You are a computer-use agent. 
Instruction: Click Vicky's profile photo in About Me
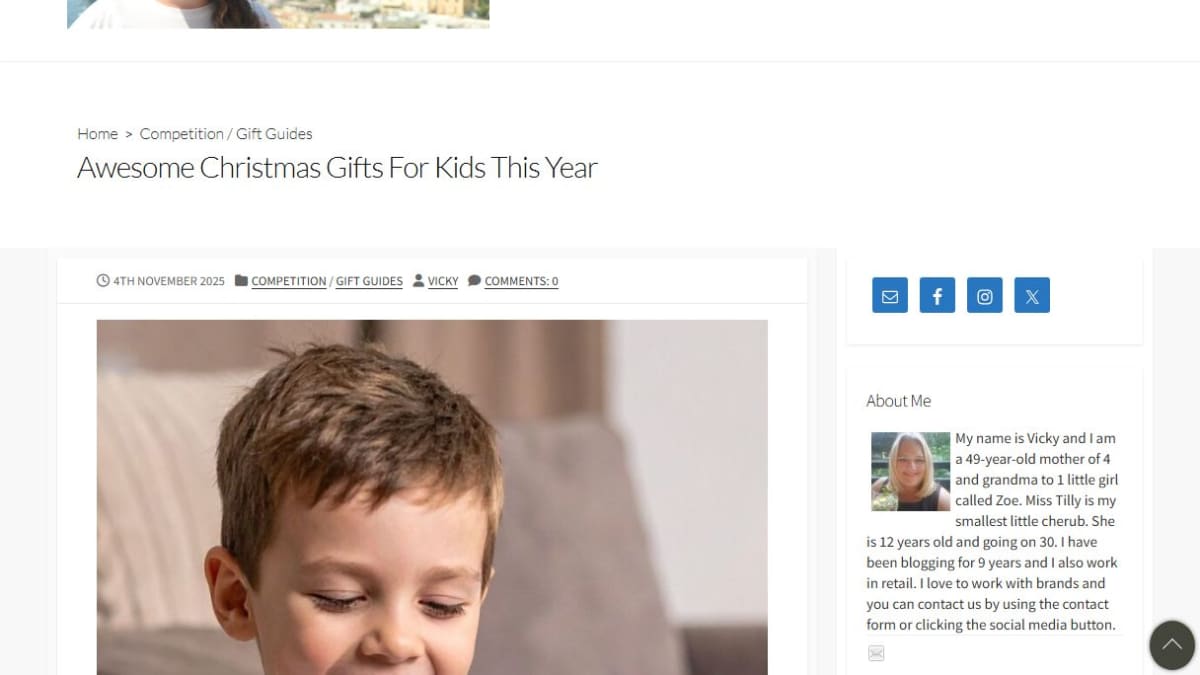(x=910, y=471)
